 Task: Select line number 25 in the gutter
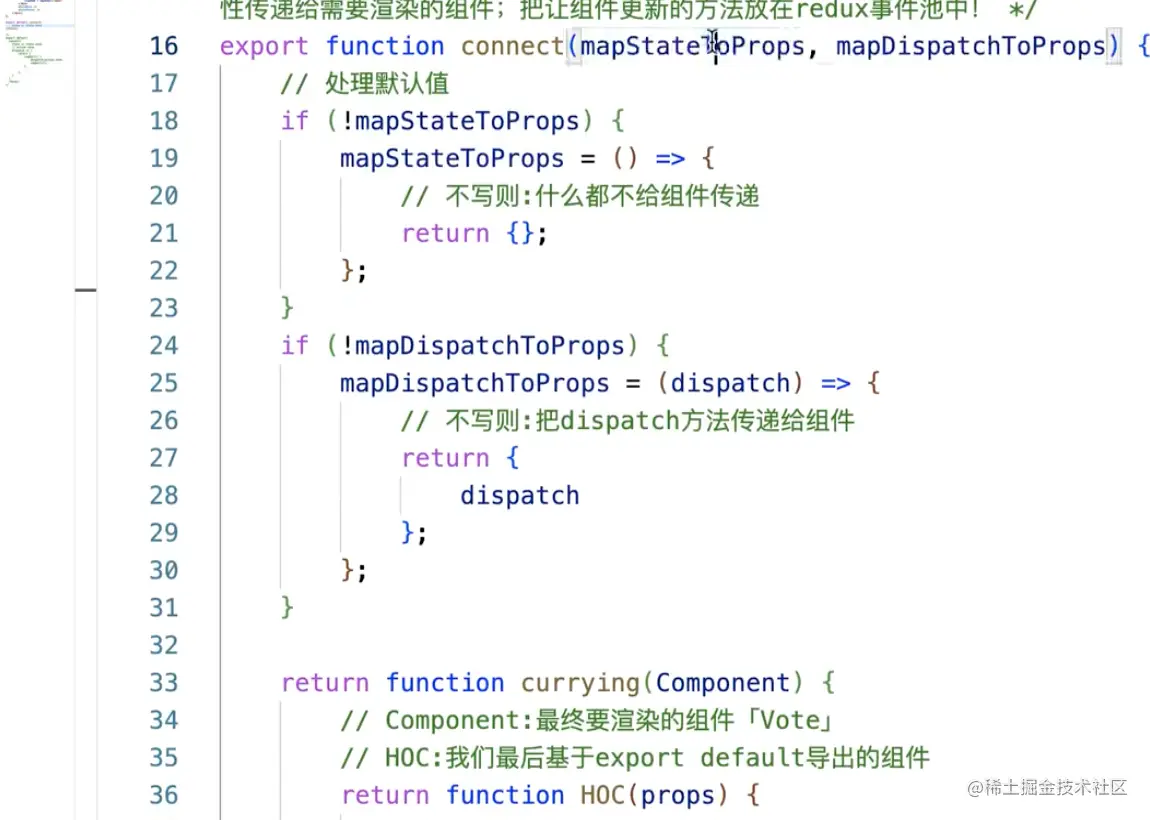pyautogui.click(x=164, y=383)
